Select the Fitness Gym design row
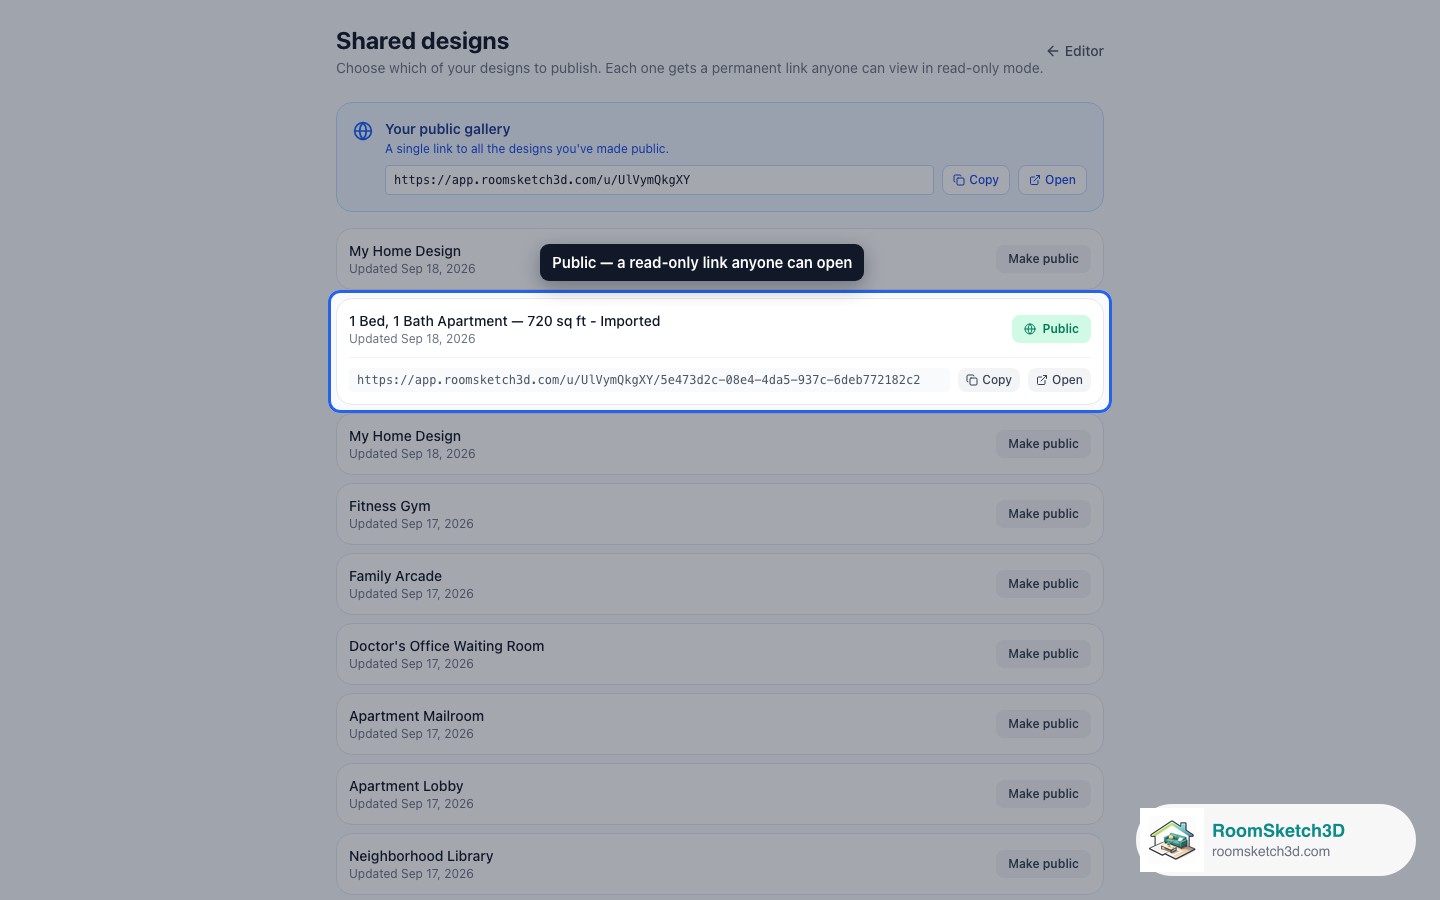 coord(720,514)
